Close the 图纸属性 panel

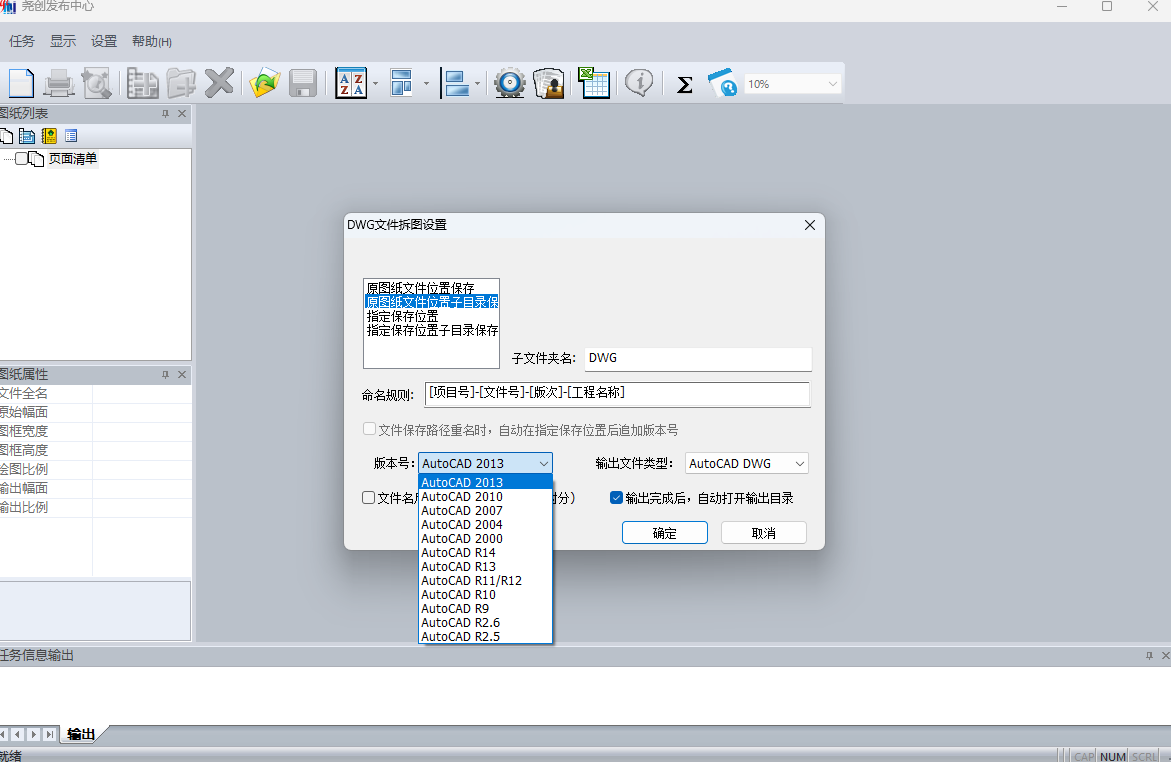point(182,374)
